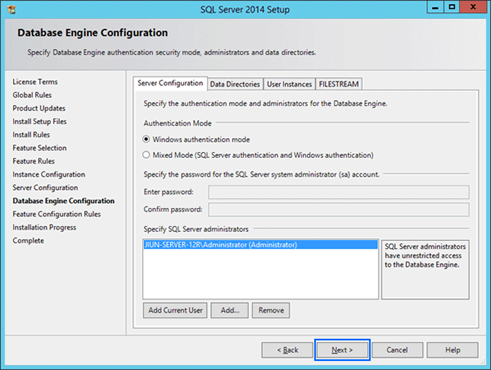Image resolution: width=491 pixels, height=370 pixels.
Task: Open the Data Directories tab
Action: [235, 84]
